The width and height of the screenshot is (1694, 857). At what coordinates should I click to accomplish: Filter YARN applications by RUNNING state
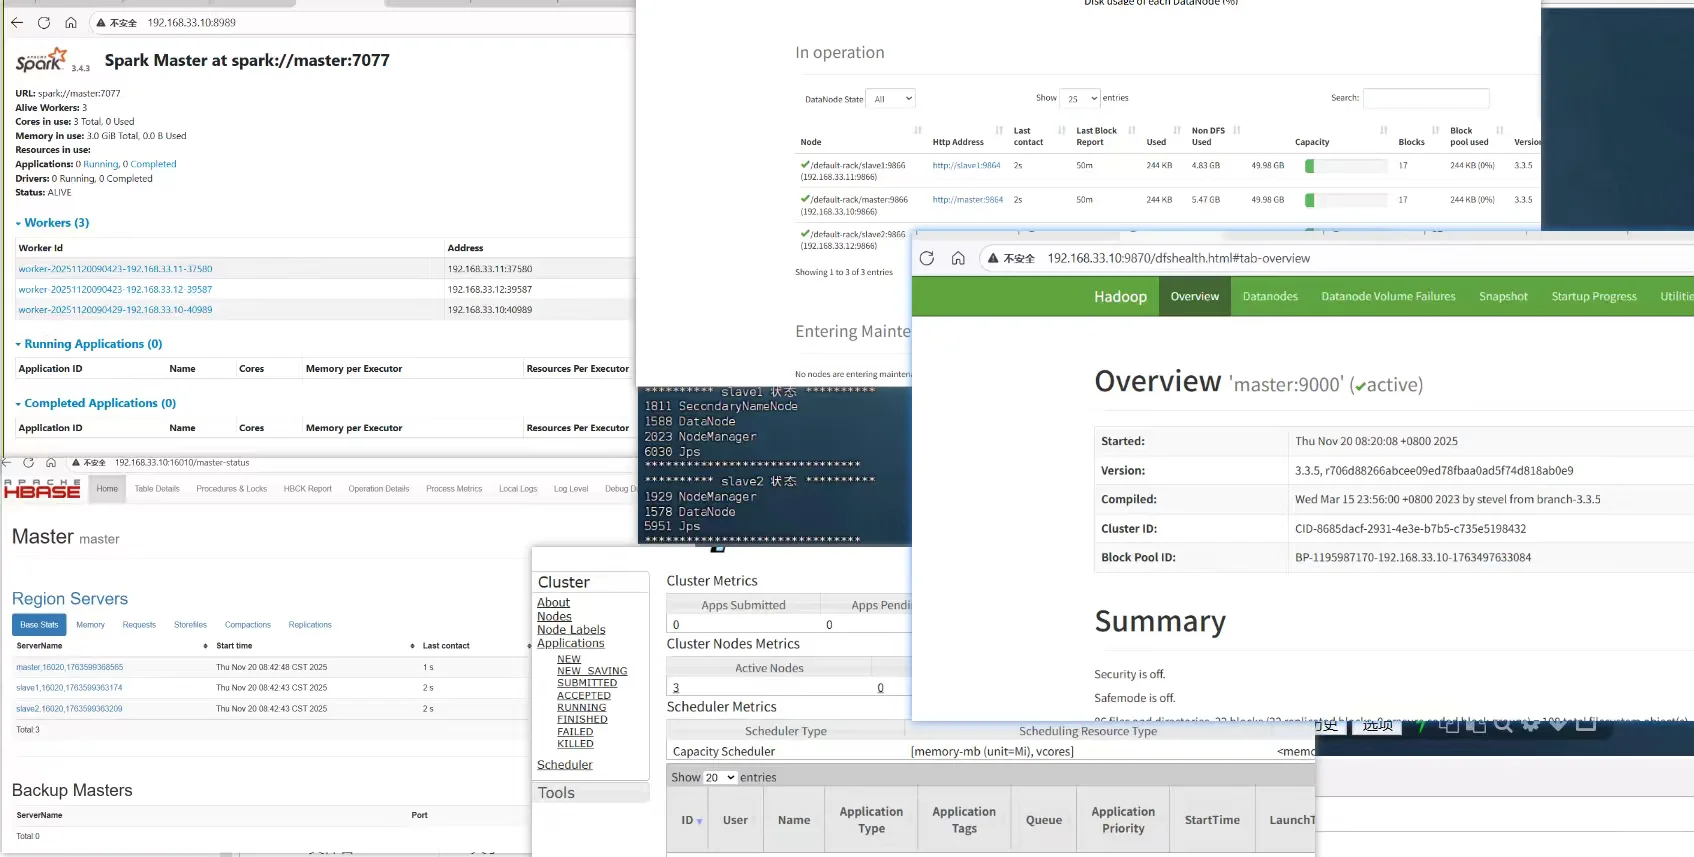pos(582,708)
